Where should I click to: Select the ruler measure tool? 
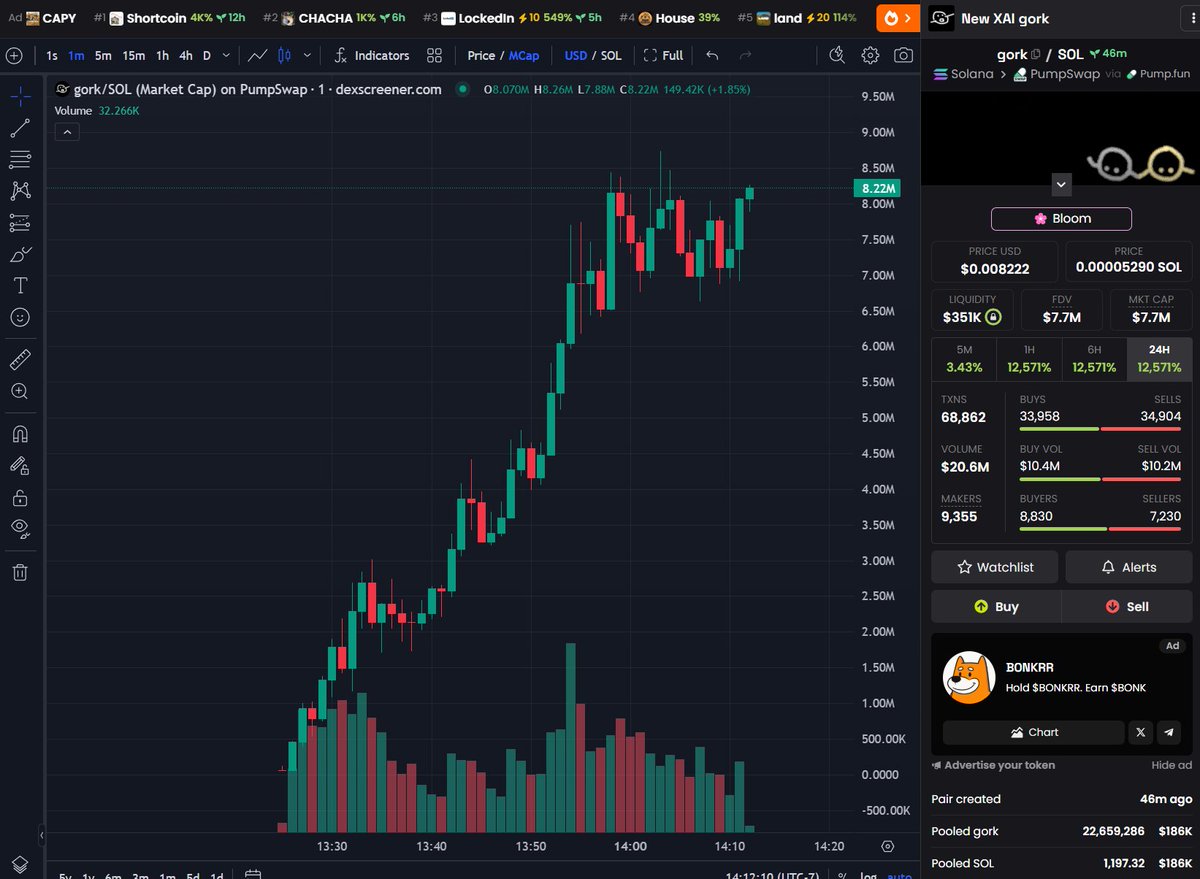point(20,359)
